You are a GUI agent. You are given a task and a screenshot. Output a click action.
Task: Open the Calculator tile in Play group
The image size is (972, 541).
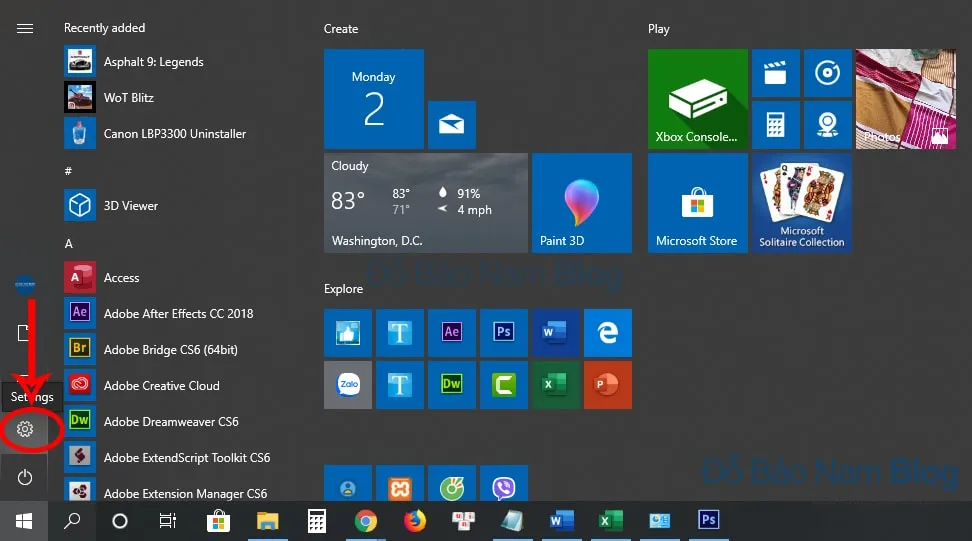tap(775, 125)
